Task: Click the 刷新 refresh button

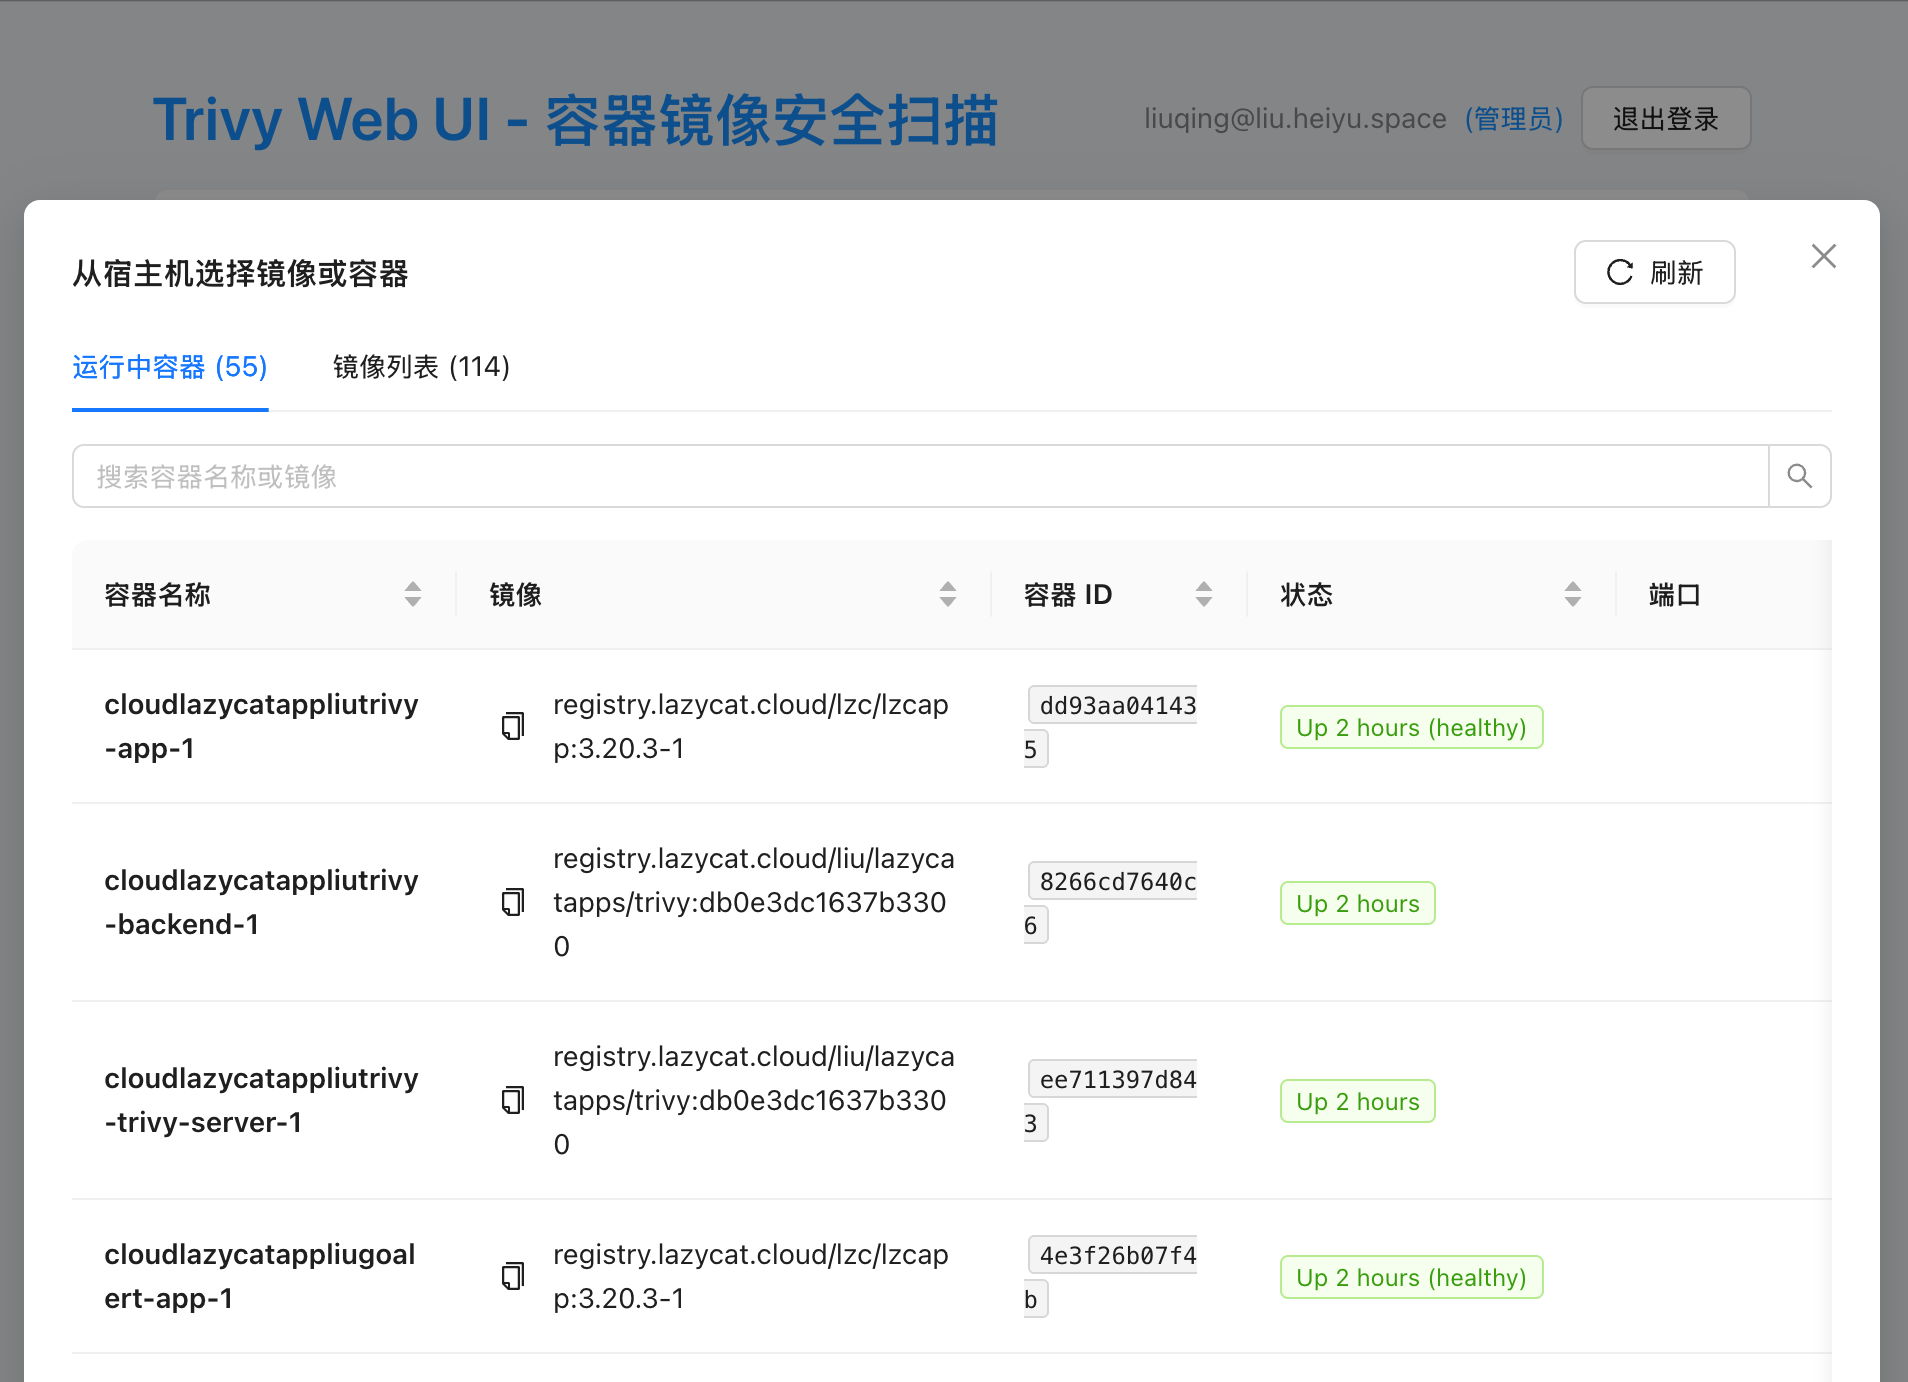Action: [1654, 272]
